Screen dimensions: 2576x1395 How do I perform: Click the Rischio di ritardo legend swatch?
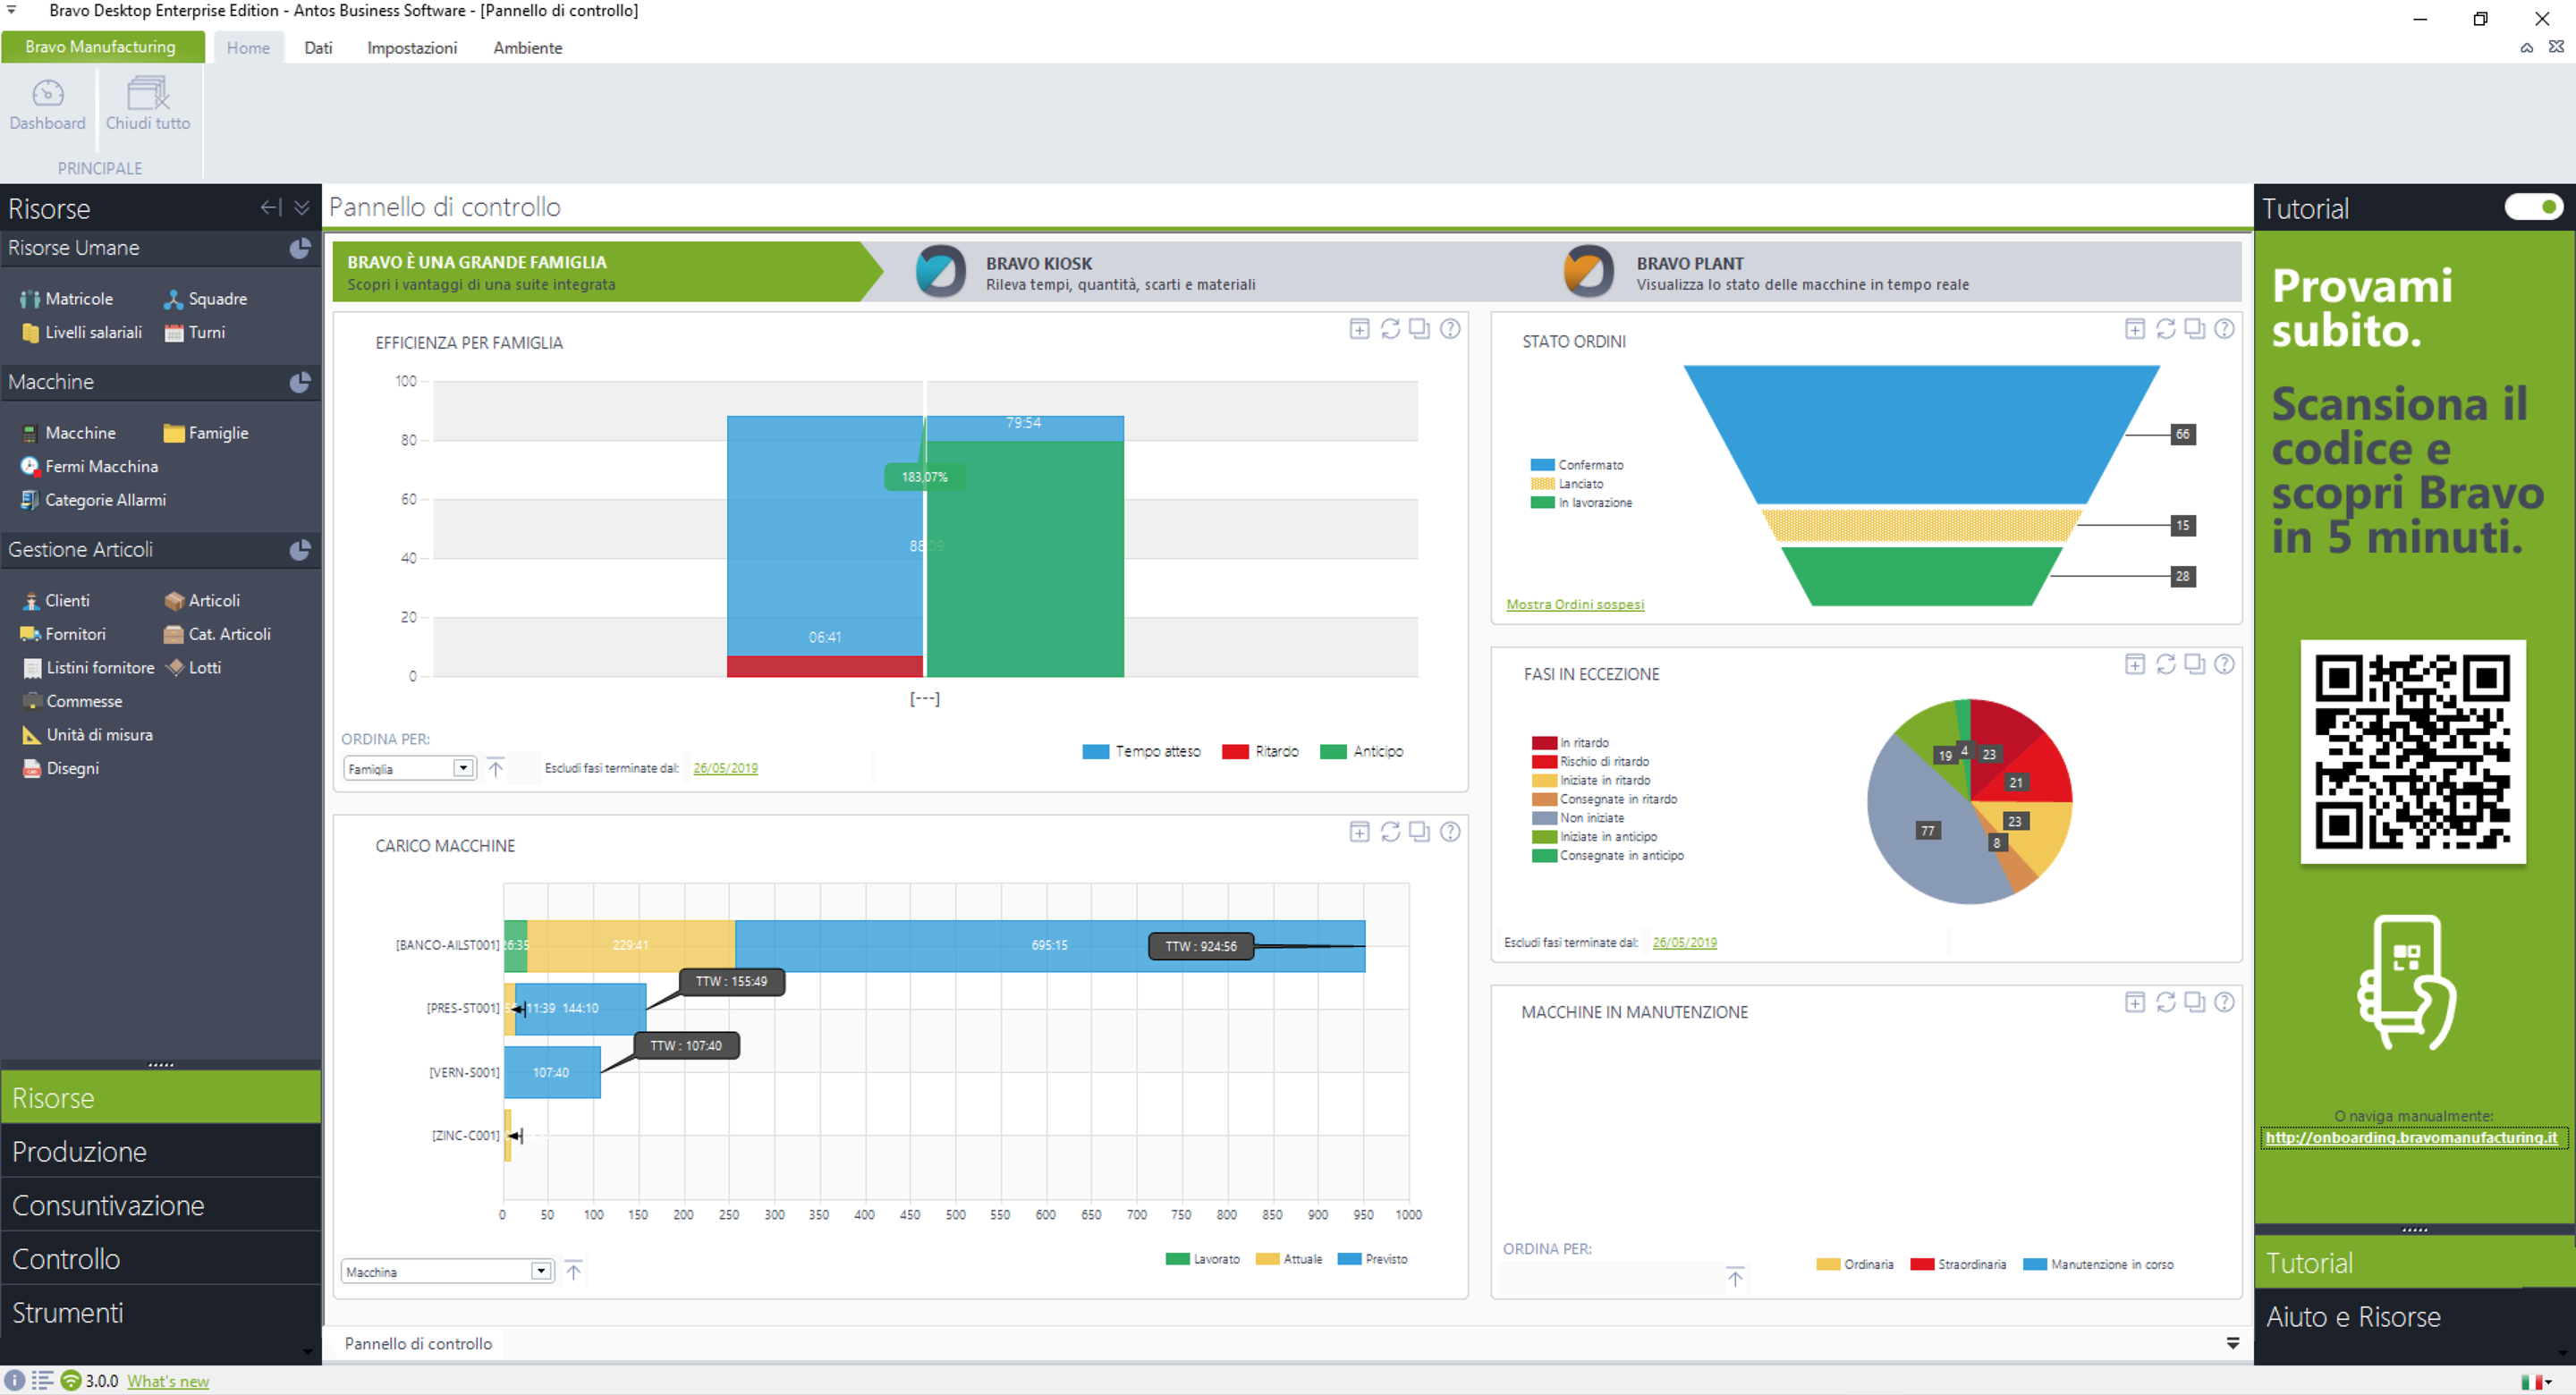1544,762
